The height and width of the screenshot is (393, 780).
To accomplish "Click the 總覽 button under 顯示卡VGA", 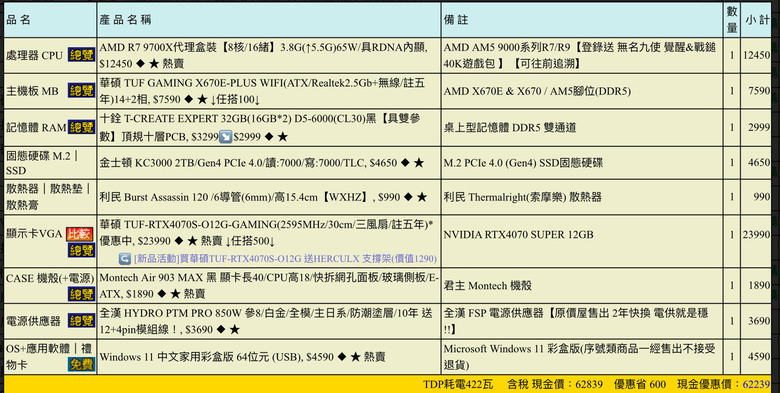I will pyautogui.click(x=81, y=250).
